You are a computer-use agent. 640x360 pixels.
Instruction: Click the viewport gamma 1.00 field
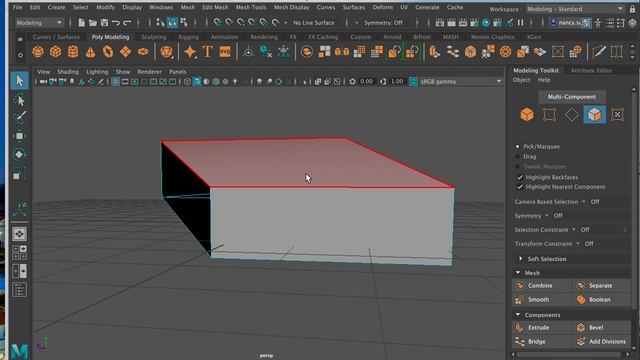[x=397, y=82]
